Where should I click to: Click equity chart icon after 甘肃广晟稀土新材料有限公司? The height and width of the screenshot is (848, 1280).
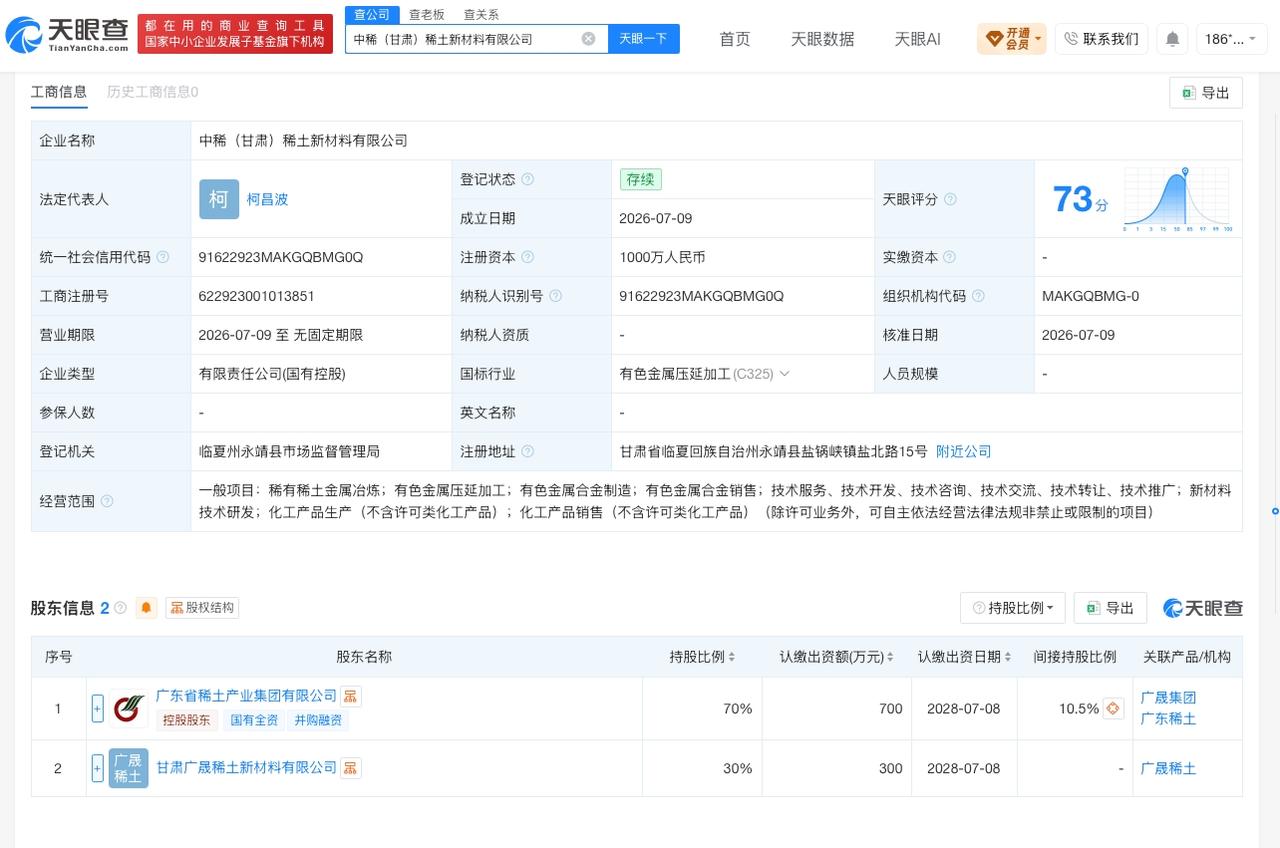pyautogui.click(x=350, y=768)
